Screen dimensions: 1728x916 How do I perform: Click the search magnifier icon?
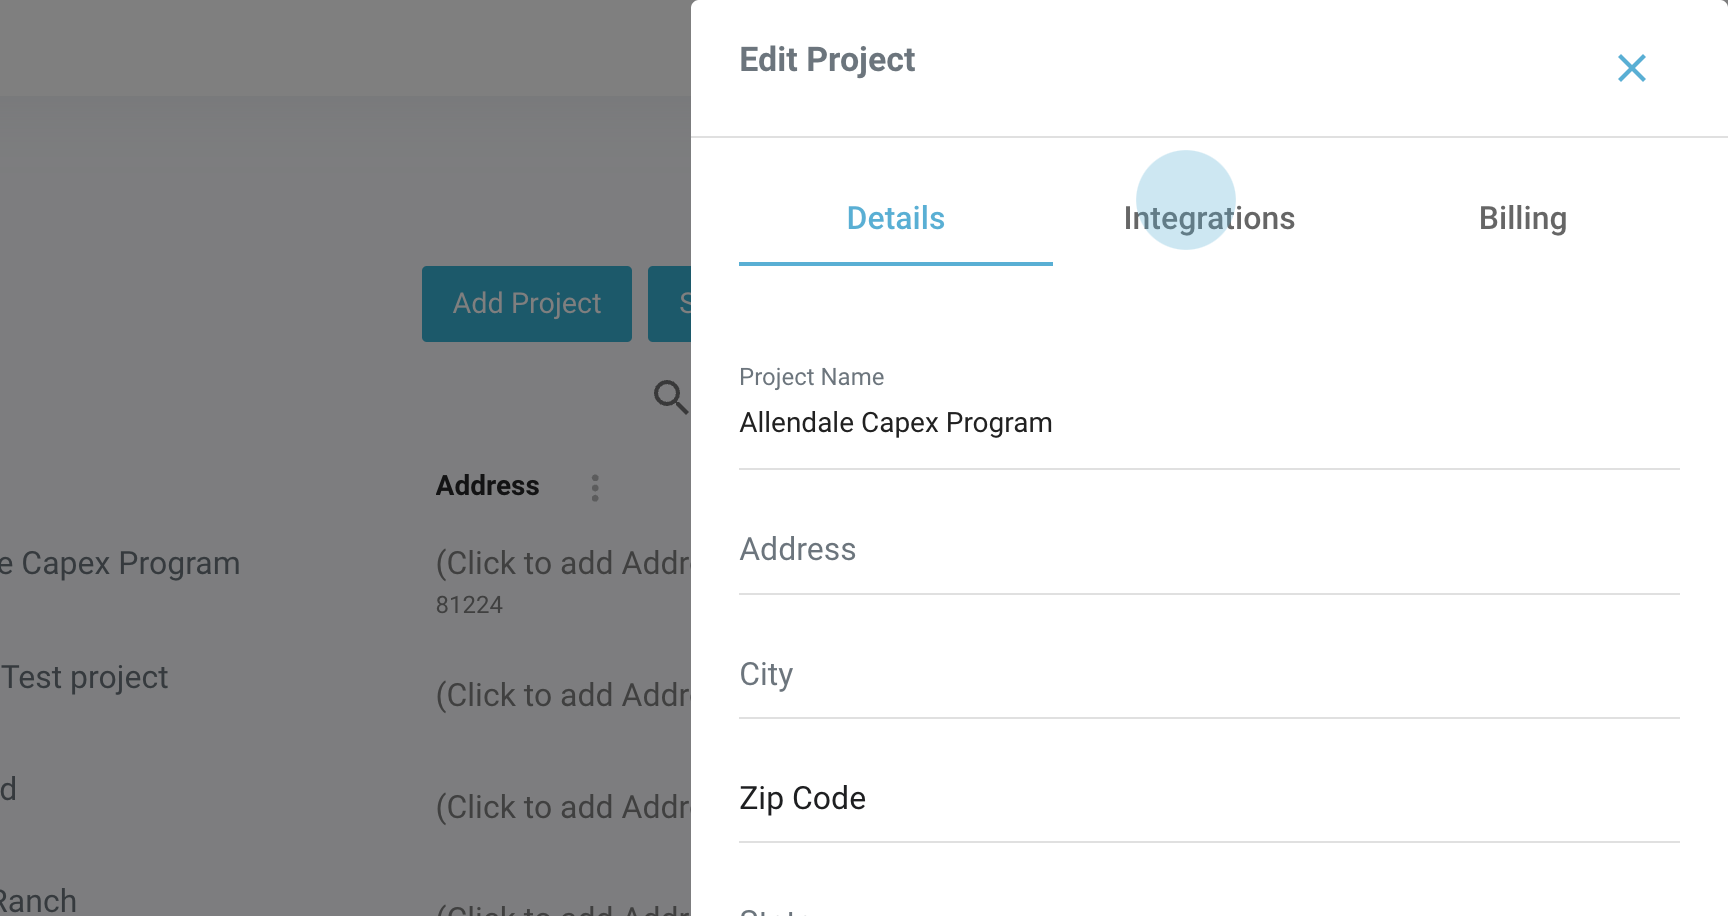(670, 397)
